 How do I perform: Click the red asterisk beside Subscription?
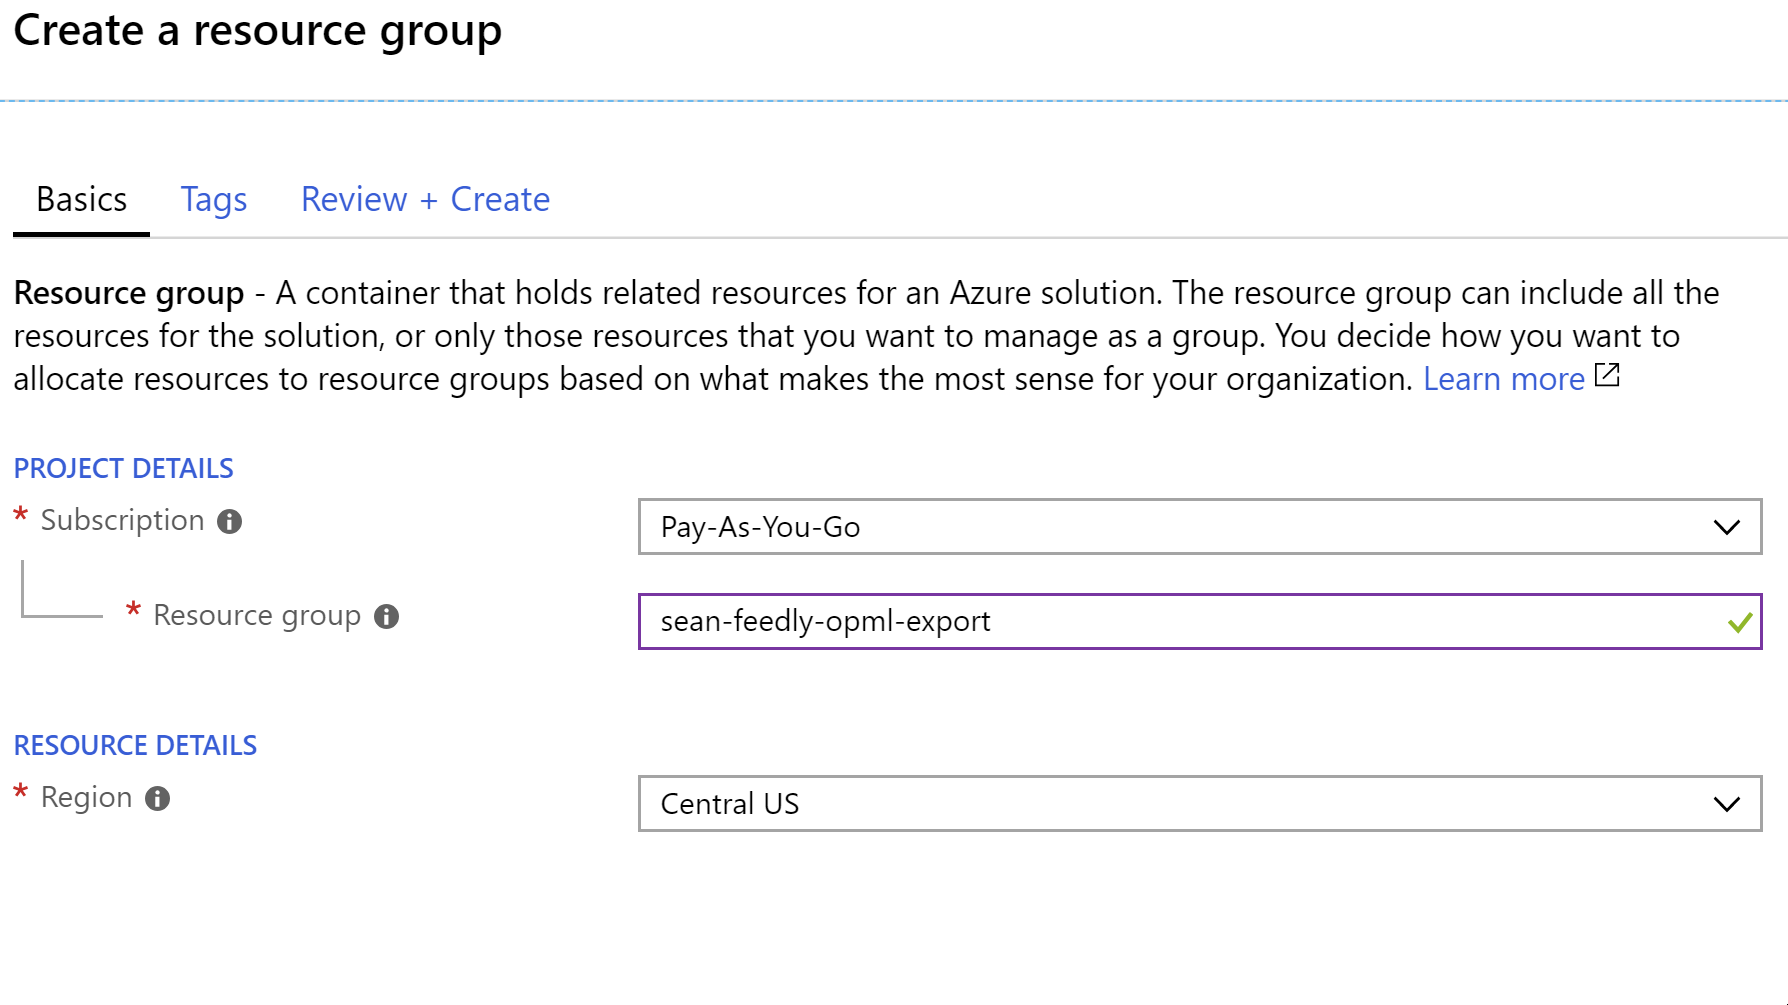click(19, 513)
